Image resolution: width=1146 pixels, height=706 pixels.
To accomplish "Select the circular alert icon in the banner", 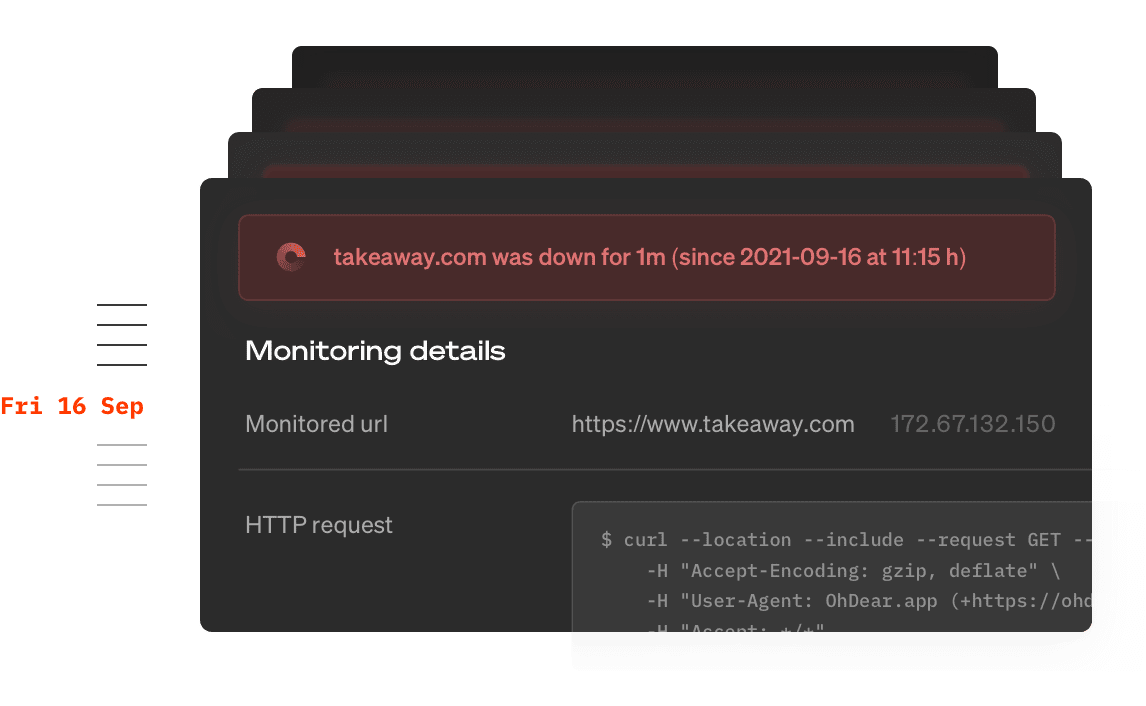I will 290,257.
